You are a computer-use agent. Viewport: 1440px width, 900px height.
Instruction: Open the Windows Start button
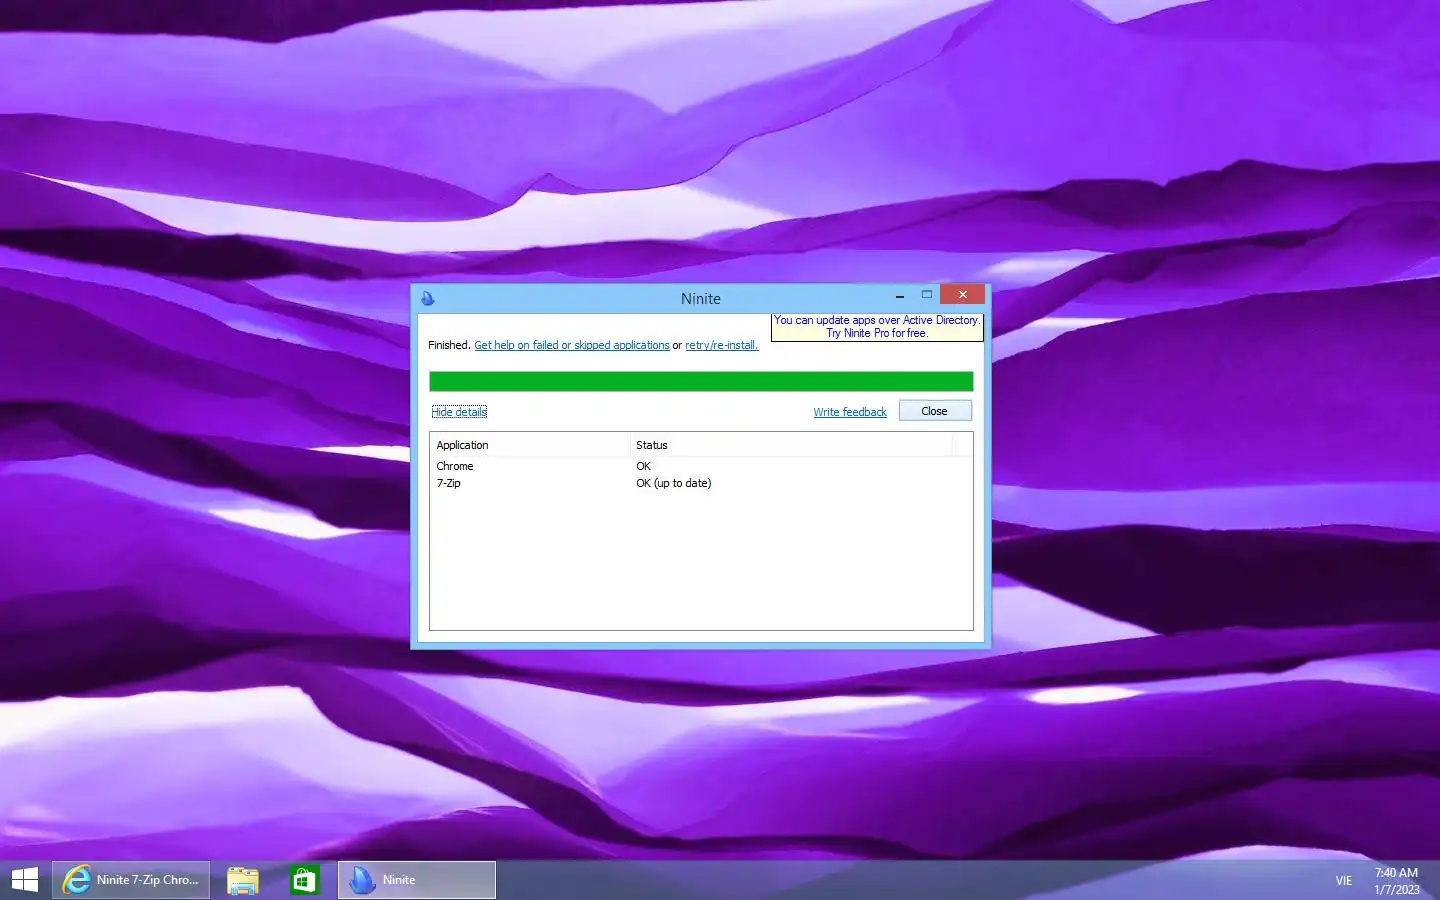coord(25,880)
